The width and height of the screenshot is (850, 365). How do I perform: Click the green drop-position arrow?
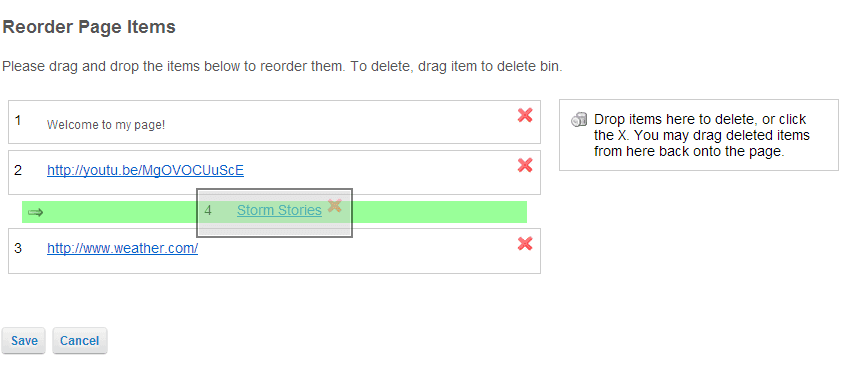[35, 212]
